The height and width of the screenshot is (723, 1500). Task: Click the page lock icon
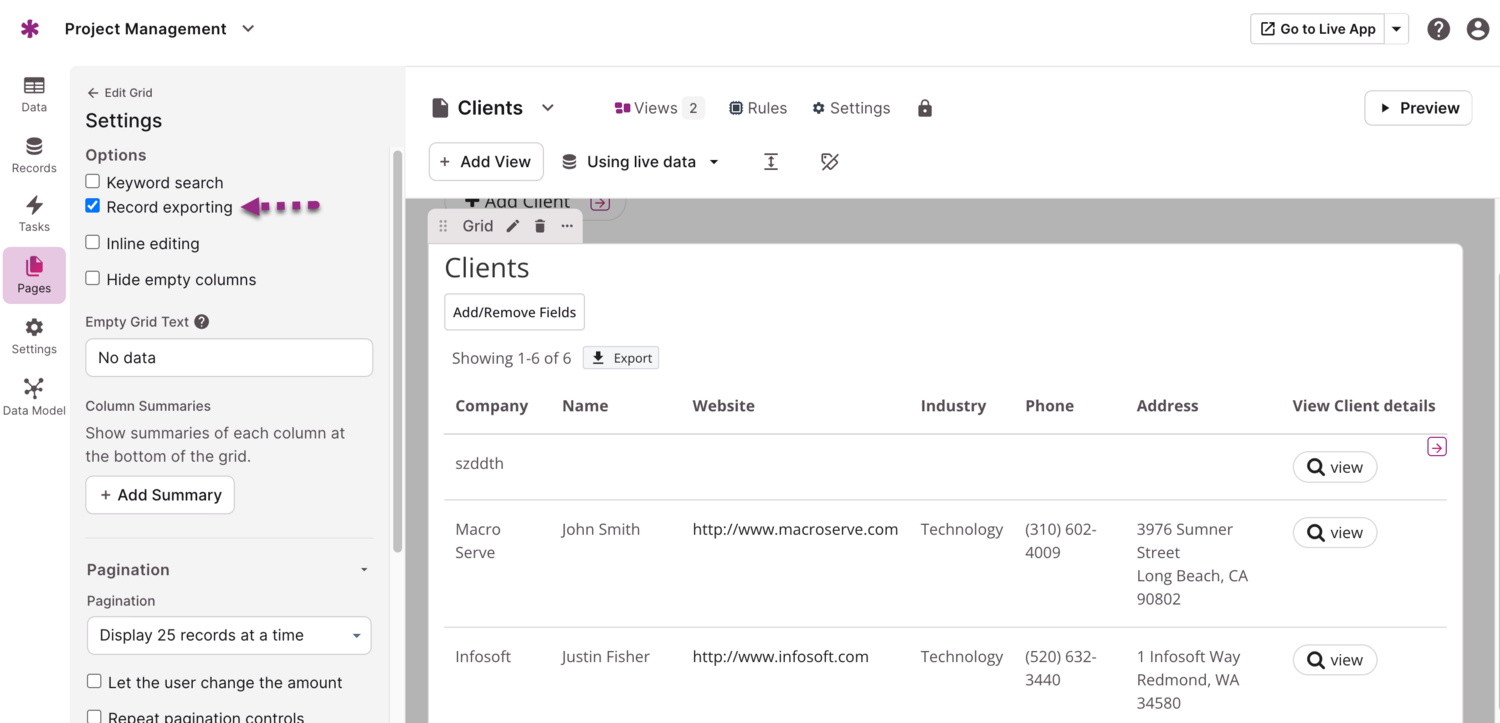click(x=925, y=108)
